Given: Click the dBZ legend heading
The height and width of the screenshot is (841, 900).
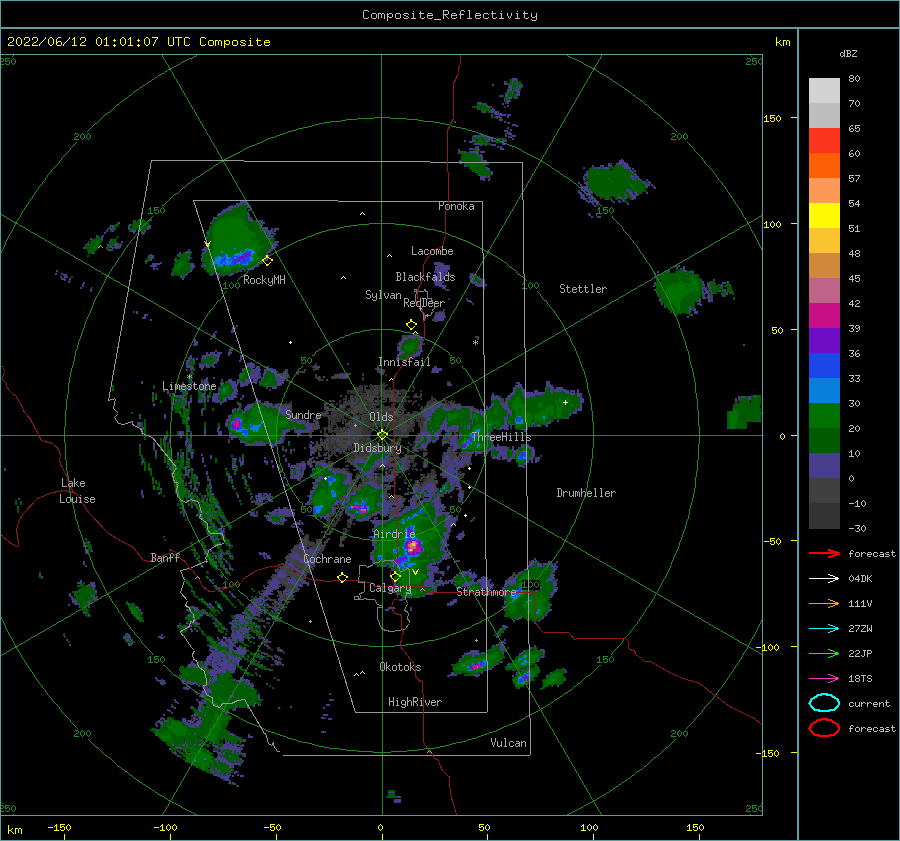Looking at the screenshot, I should point(848,53).
